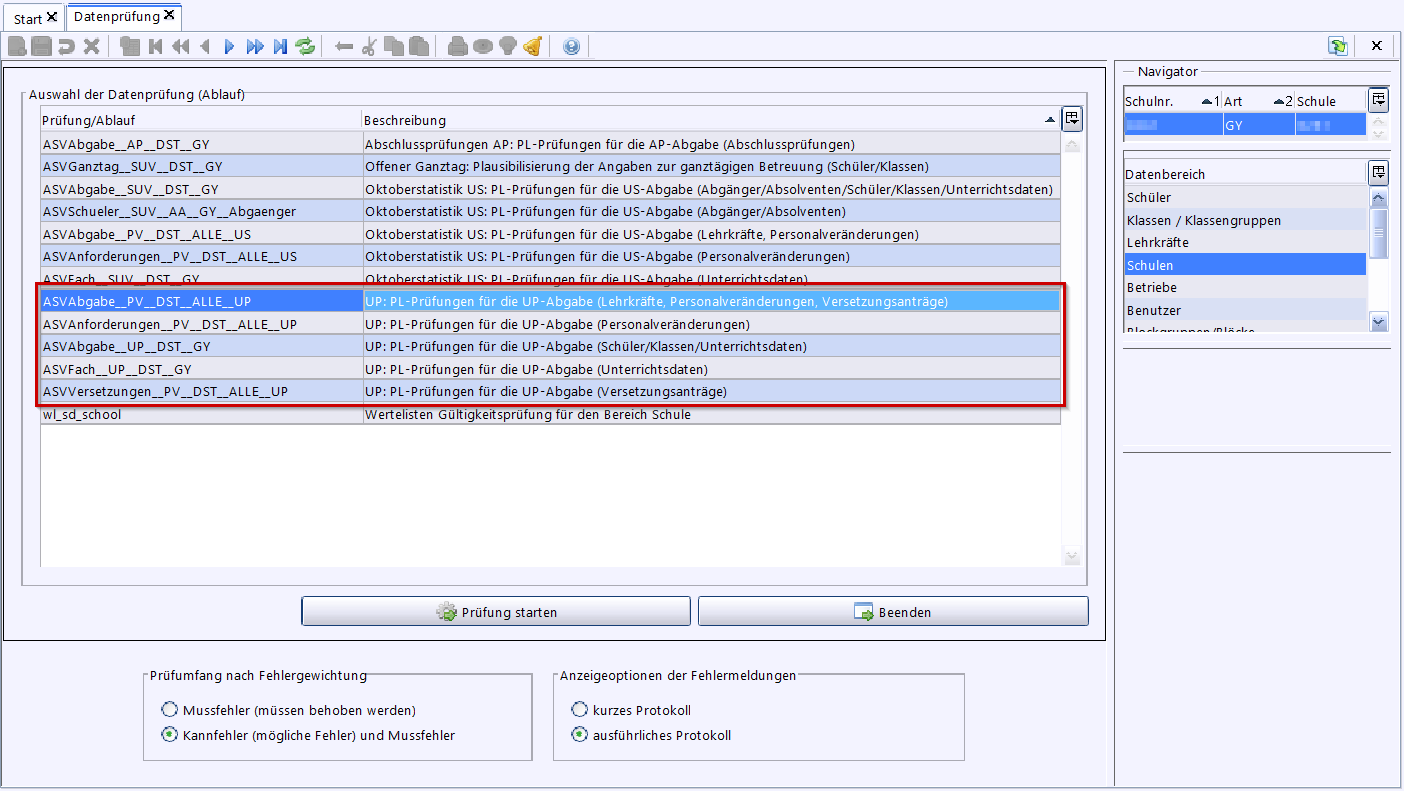The height and width of the screenshot is (791, 1405).
Task: Select the GY row in Navigator
Action: [x=1245, y=125]
